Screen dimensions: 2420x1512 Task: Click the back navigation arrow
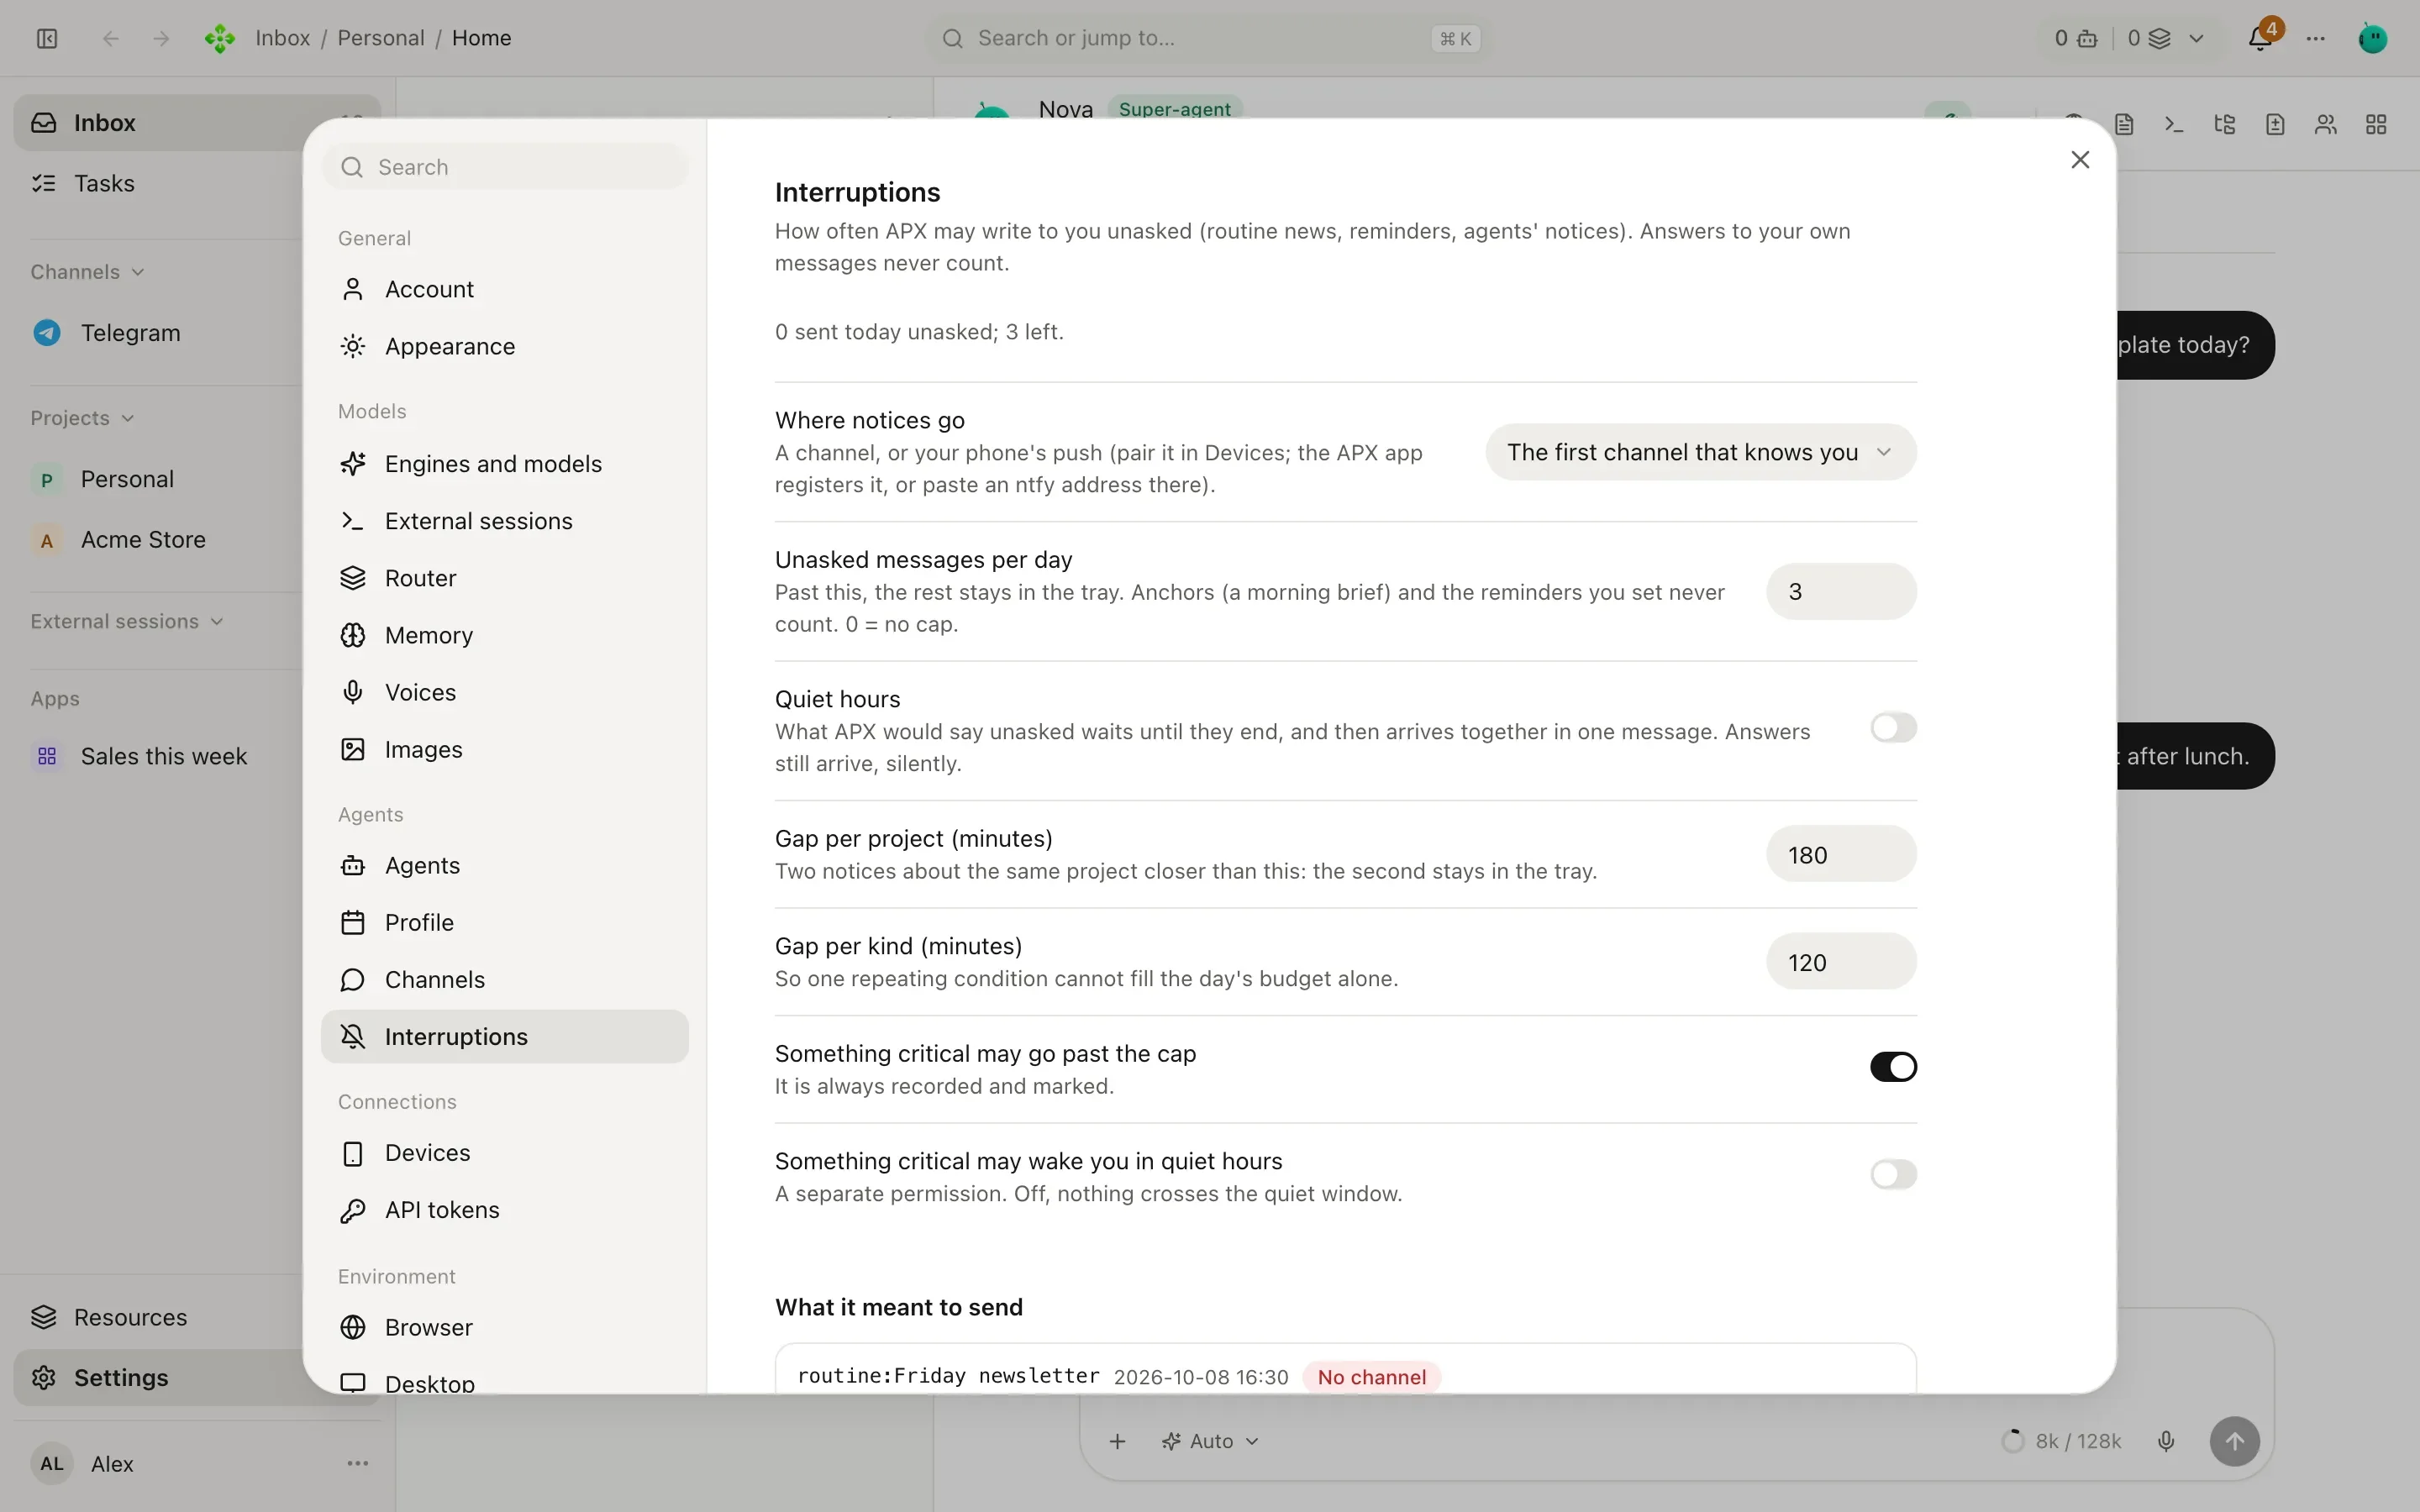pyautogui.click(x=111, y=38)
